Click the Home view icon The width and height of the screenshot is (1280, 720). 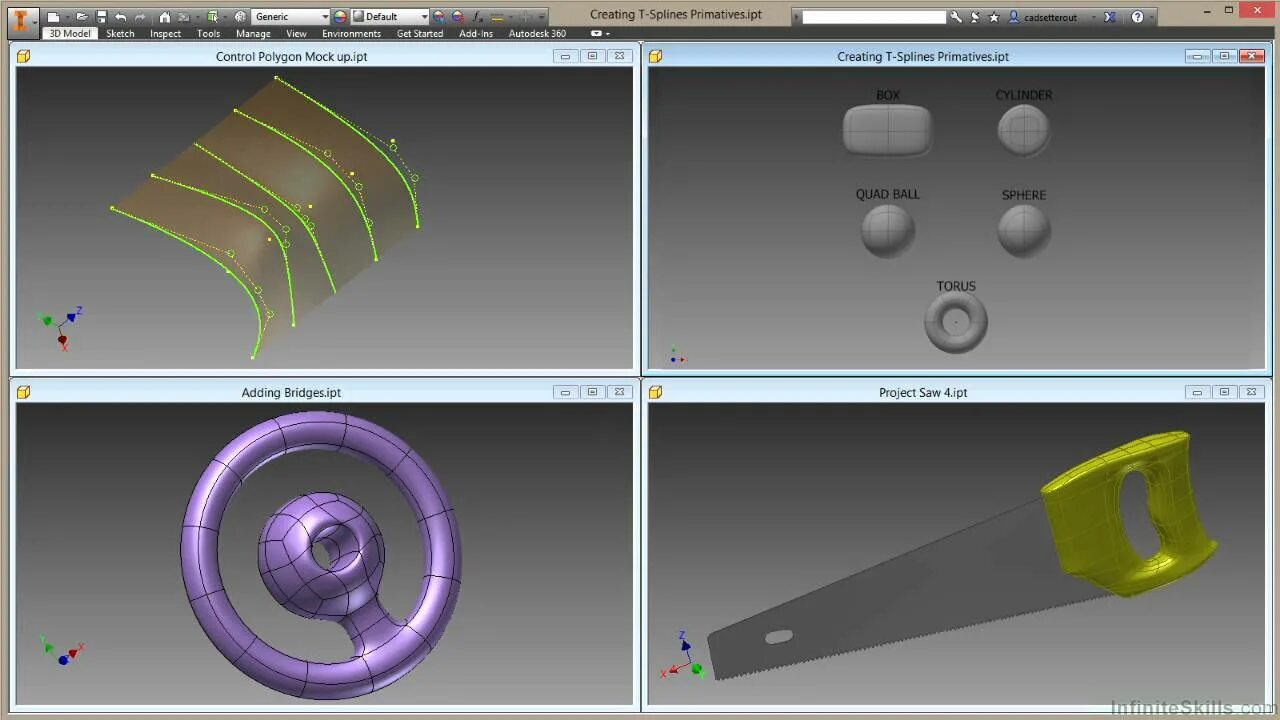coord(165,17)
